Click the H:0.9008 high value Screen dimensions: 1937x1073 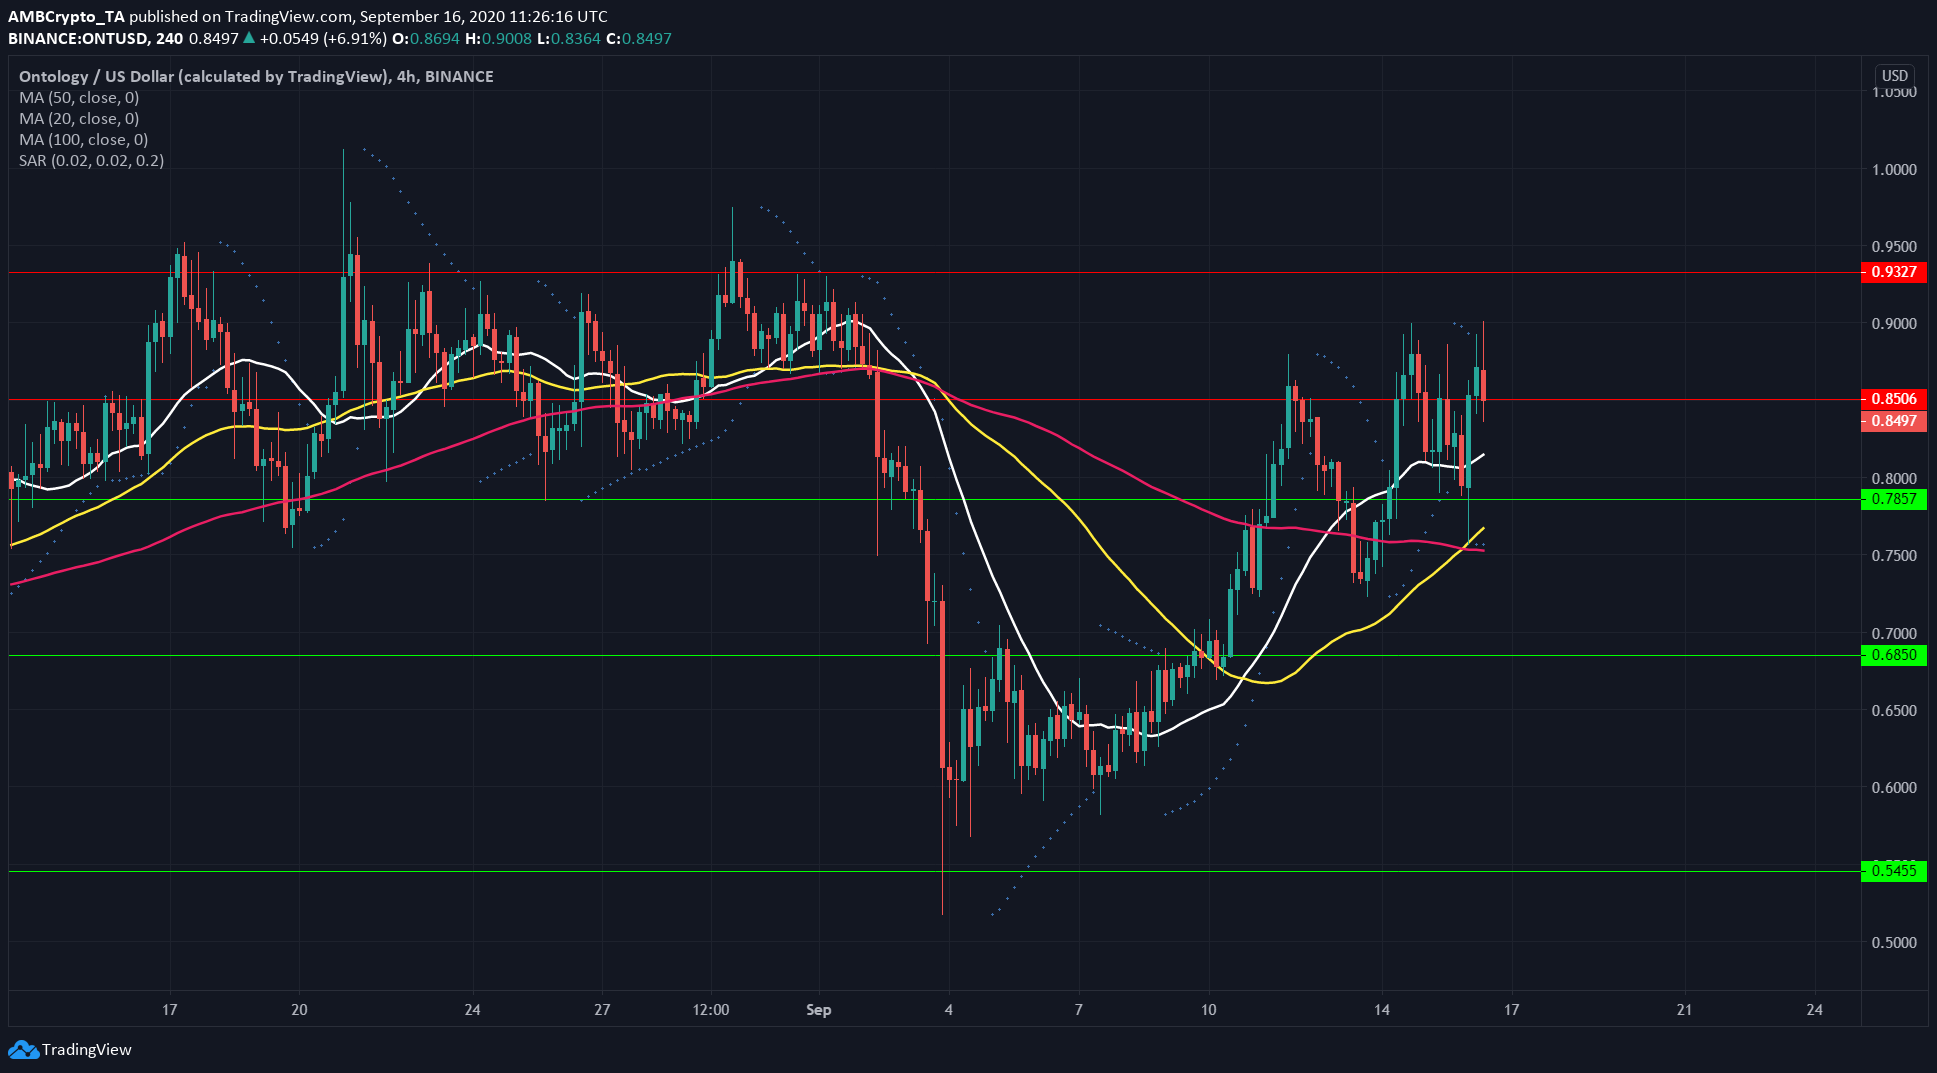[x=498, y=39]
